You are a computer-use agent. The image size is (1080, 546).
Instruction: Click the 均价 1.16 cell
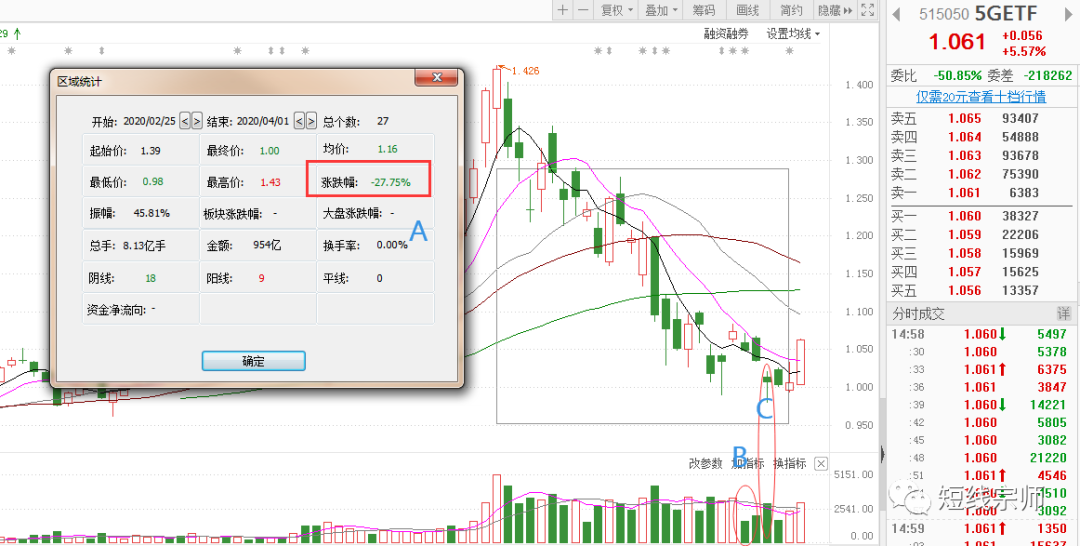pos(375,149)
